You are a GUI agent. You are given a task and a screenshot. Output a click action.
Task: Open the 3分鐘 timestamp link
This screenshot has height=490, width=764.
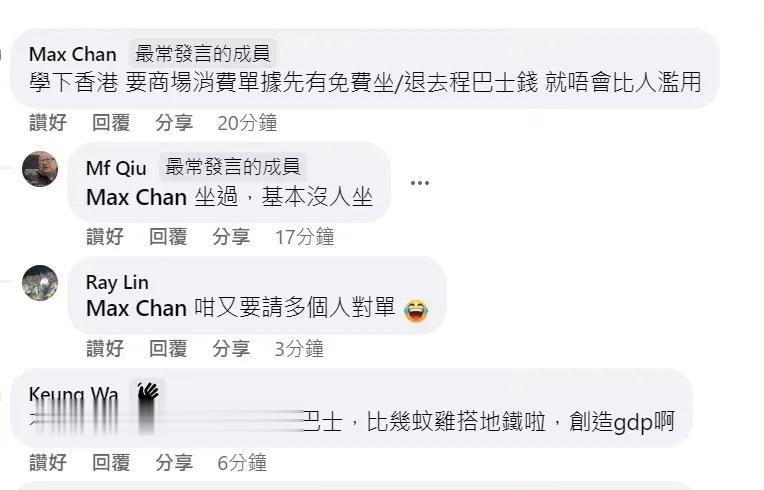pyautogui.click(x=299, y=349)
